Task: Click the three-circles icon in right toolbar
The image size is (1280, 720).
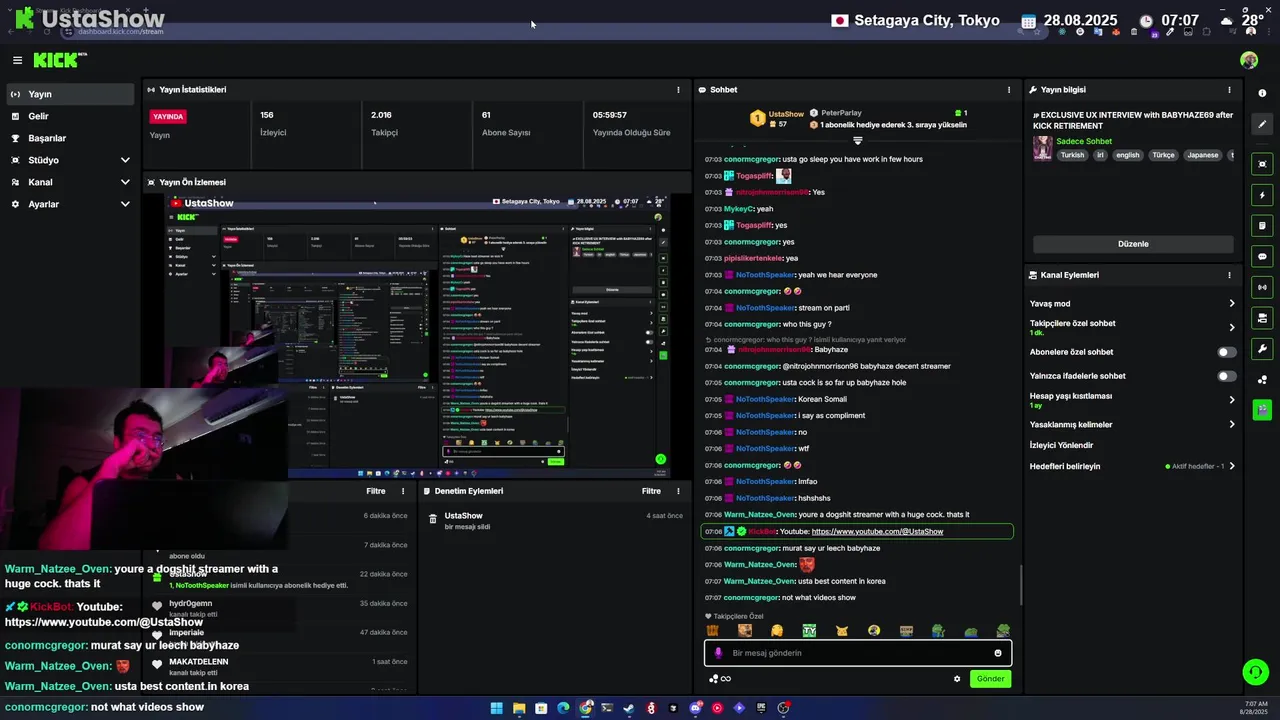Action: click(1262, 379)
